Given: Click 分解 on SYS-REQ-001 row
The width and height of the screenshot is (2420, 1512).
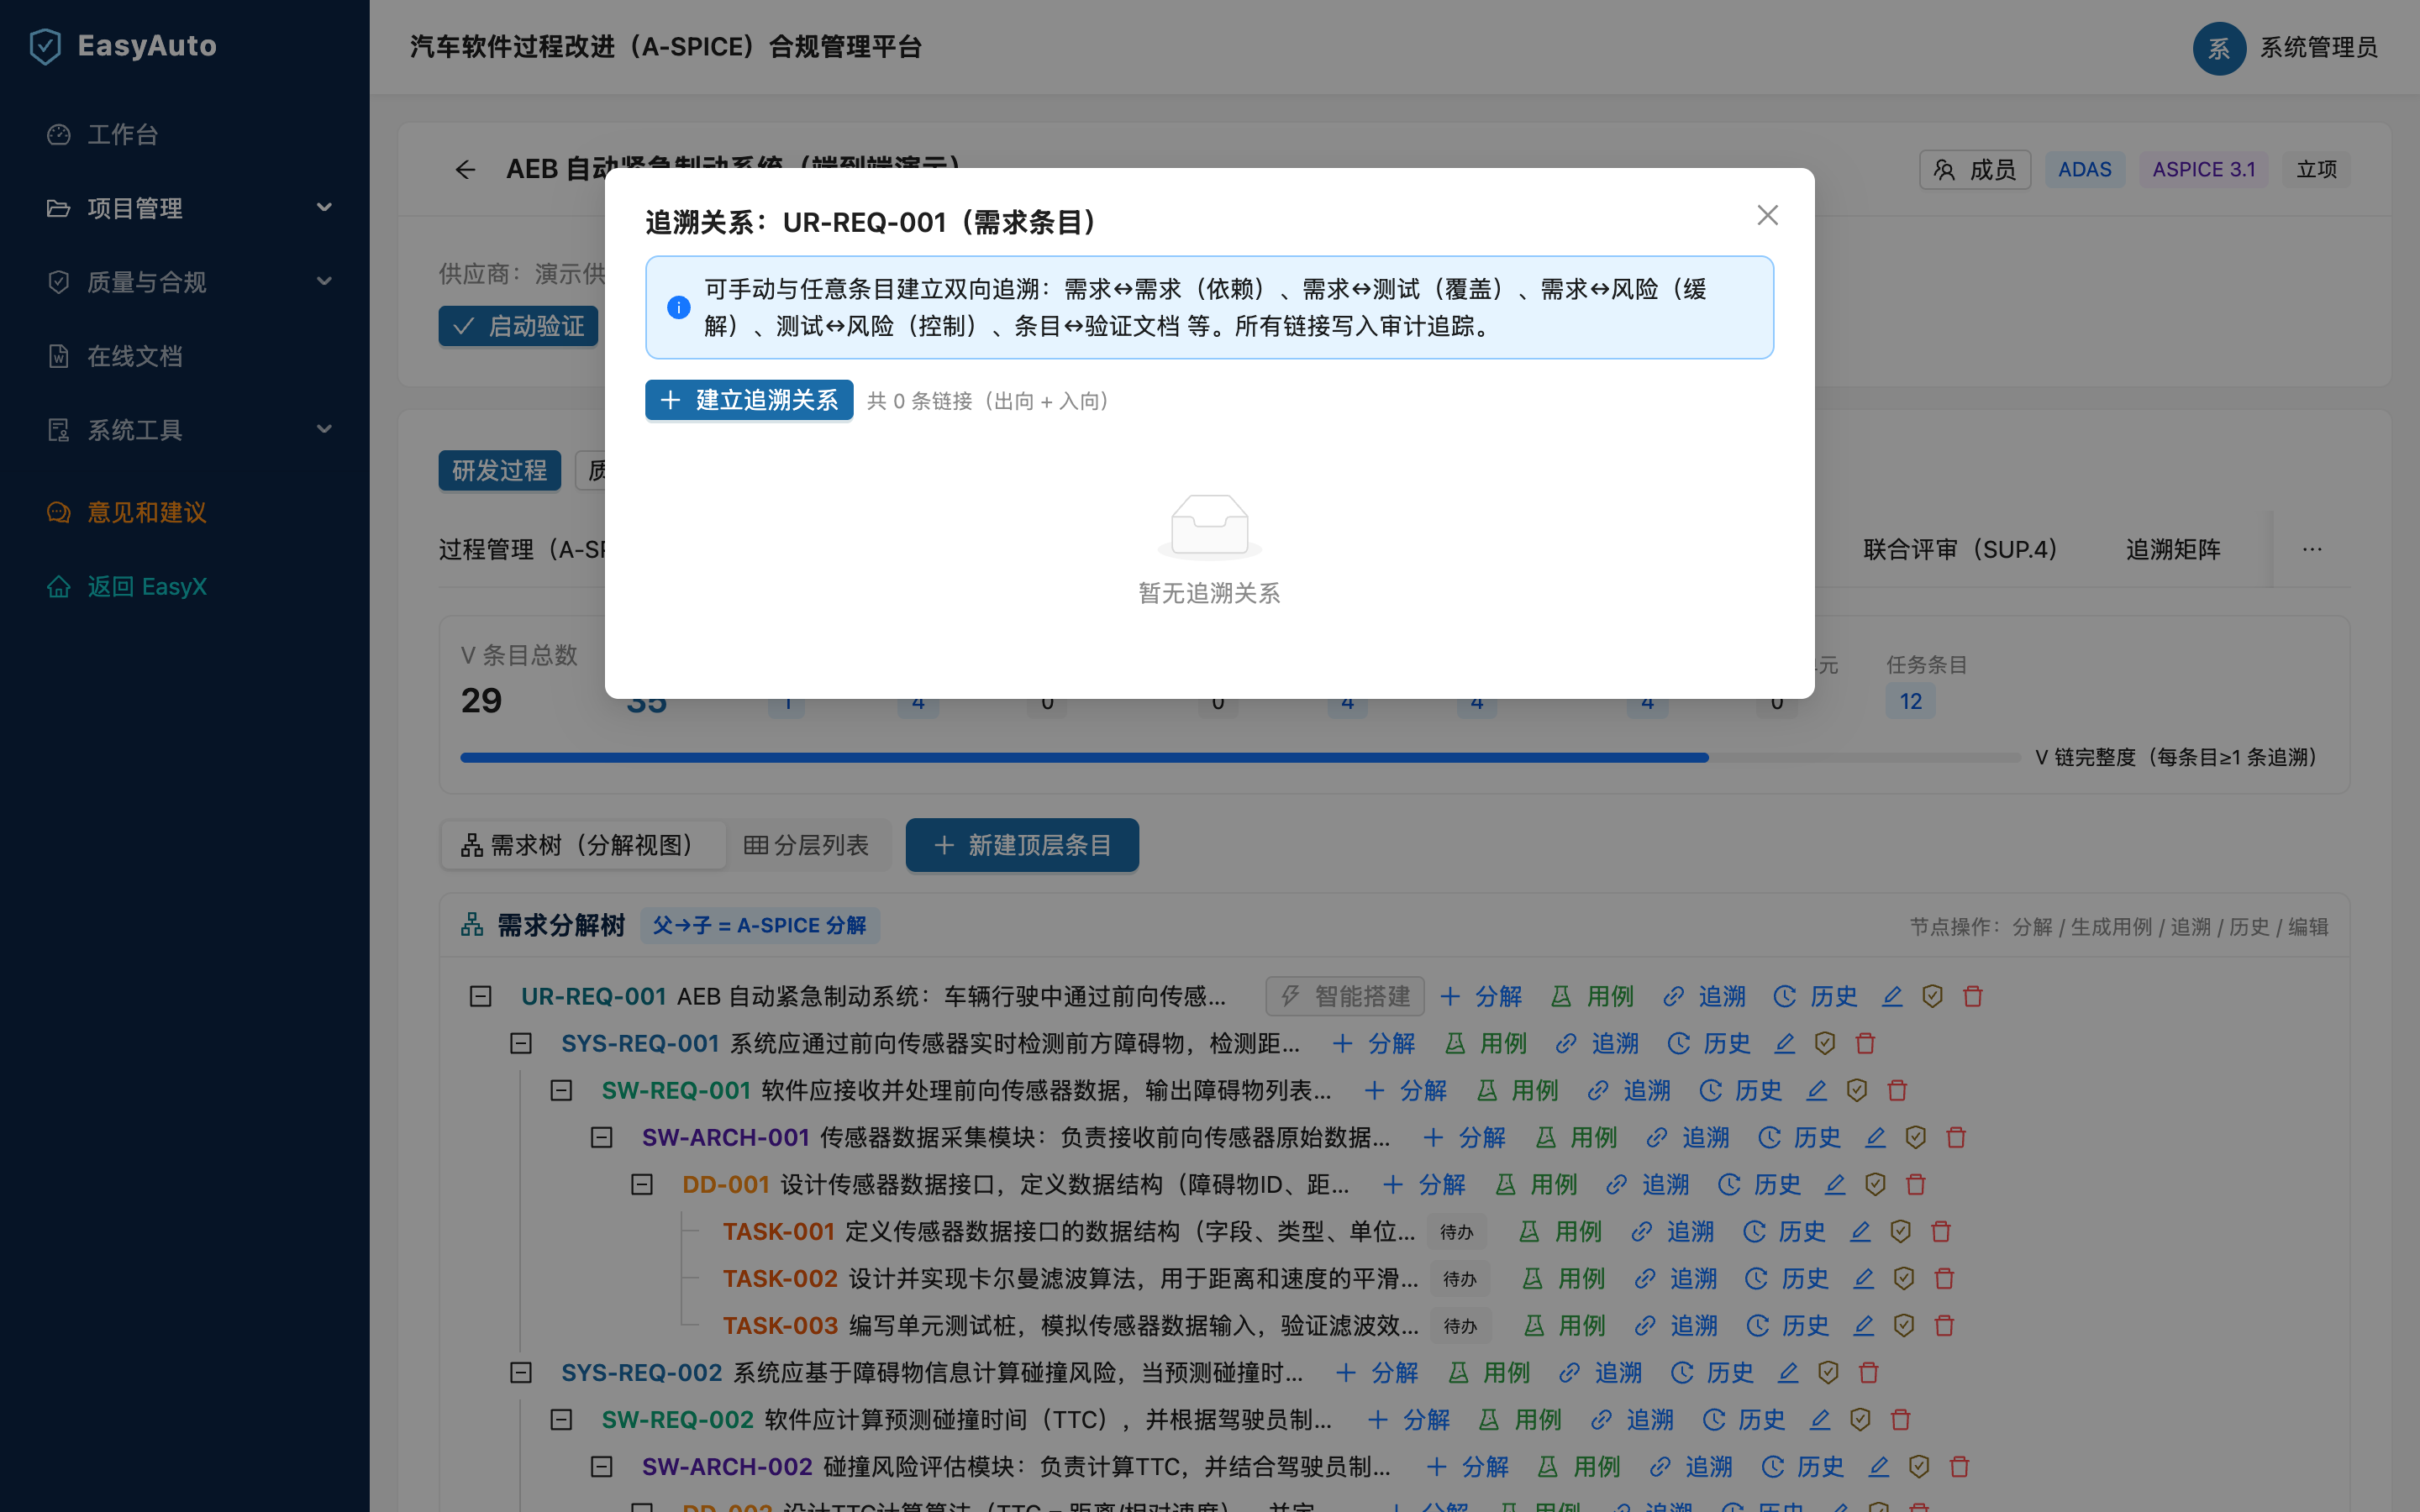Looking at the screenshot, I should (1374, 1043).
